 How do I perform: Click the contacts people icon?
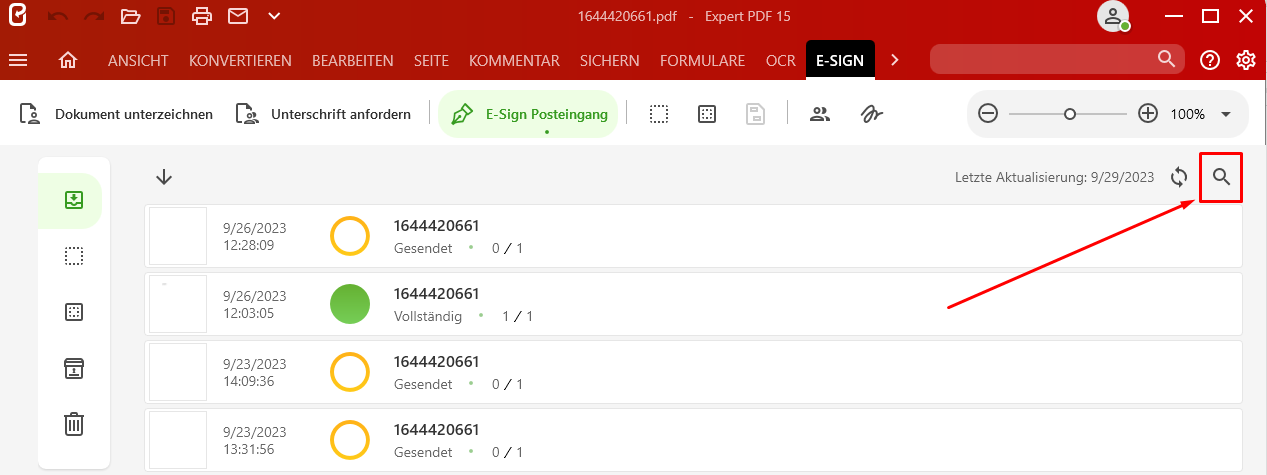820,114
